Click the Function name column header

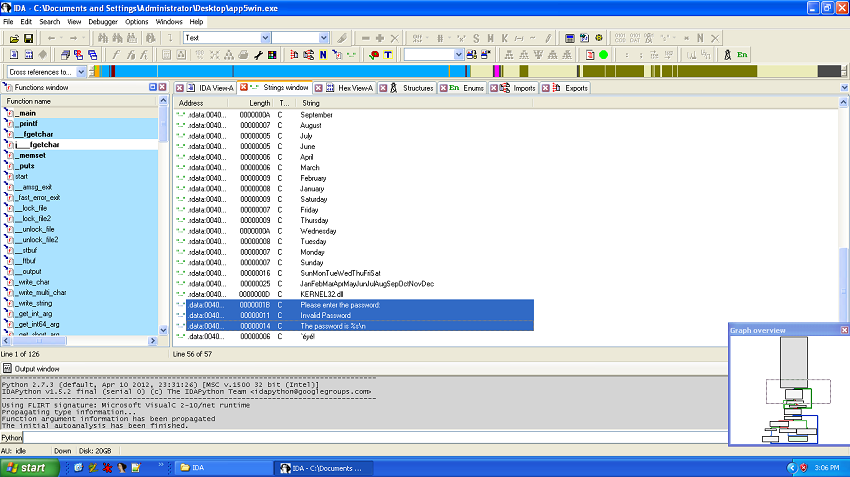pos(81,101)
